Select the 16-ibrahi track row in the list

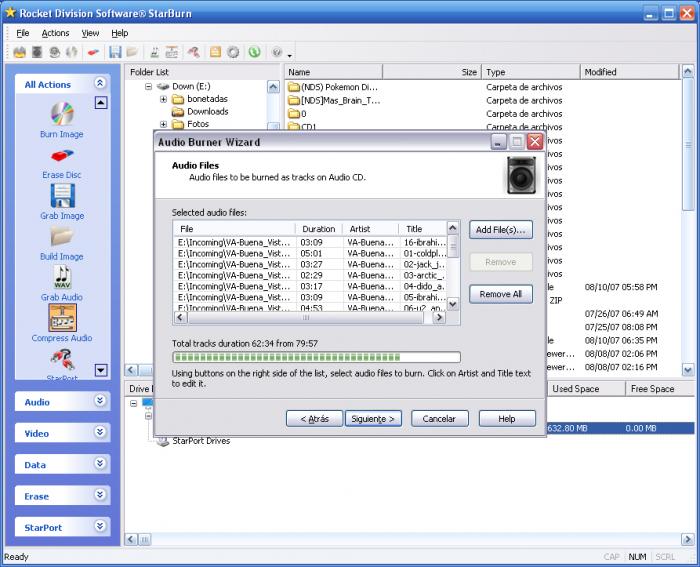pos(310,242)
